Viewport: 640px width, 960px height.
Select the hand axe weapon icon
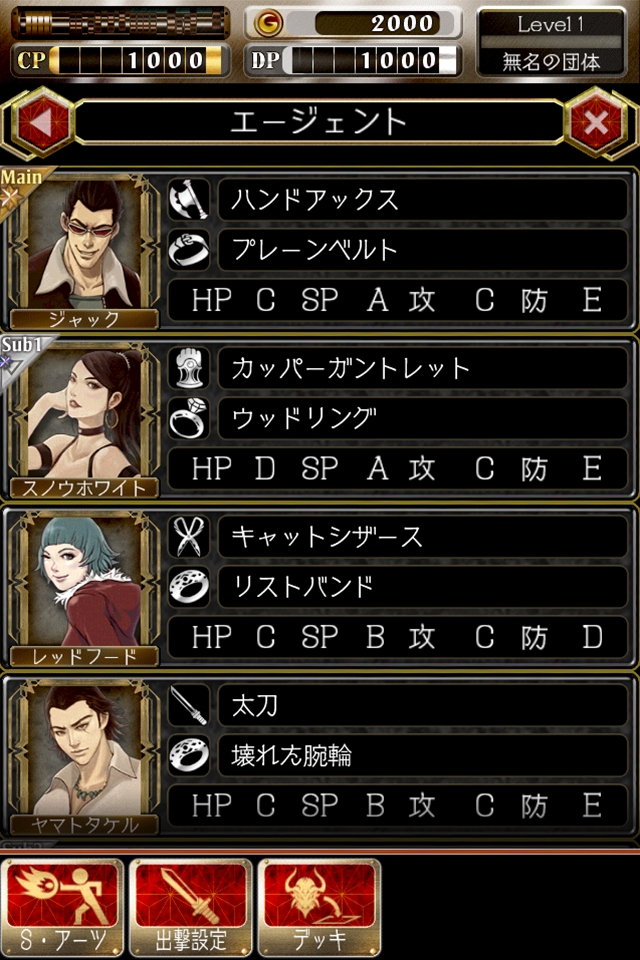(x=189, y=200)
